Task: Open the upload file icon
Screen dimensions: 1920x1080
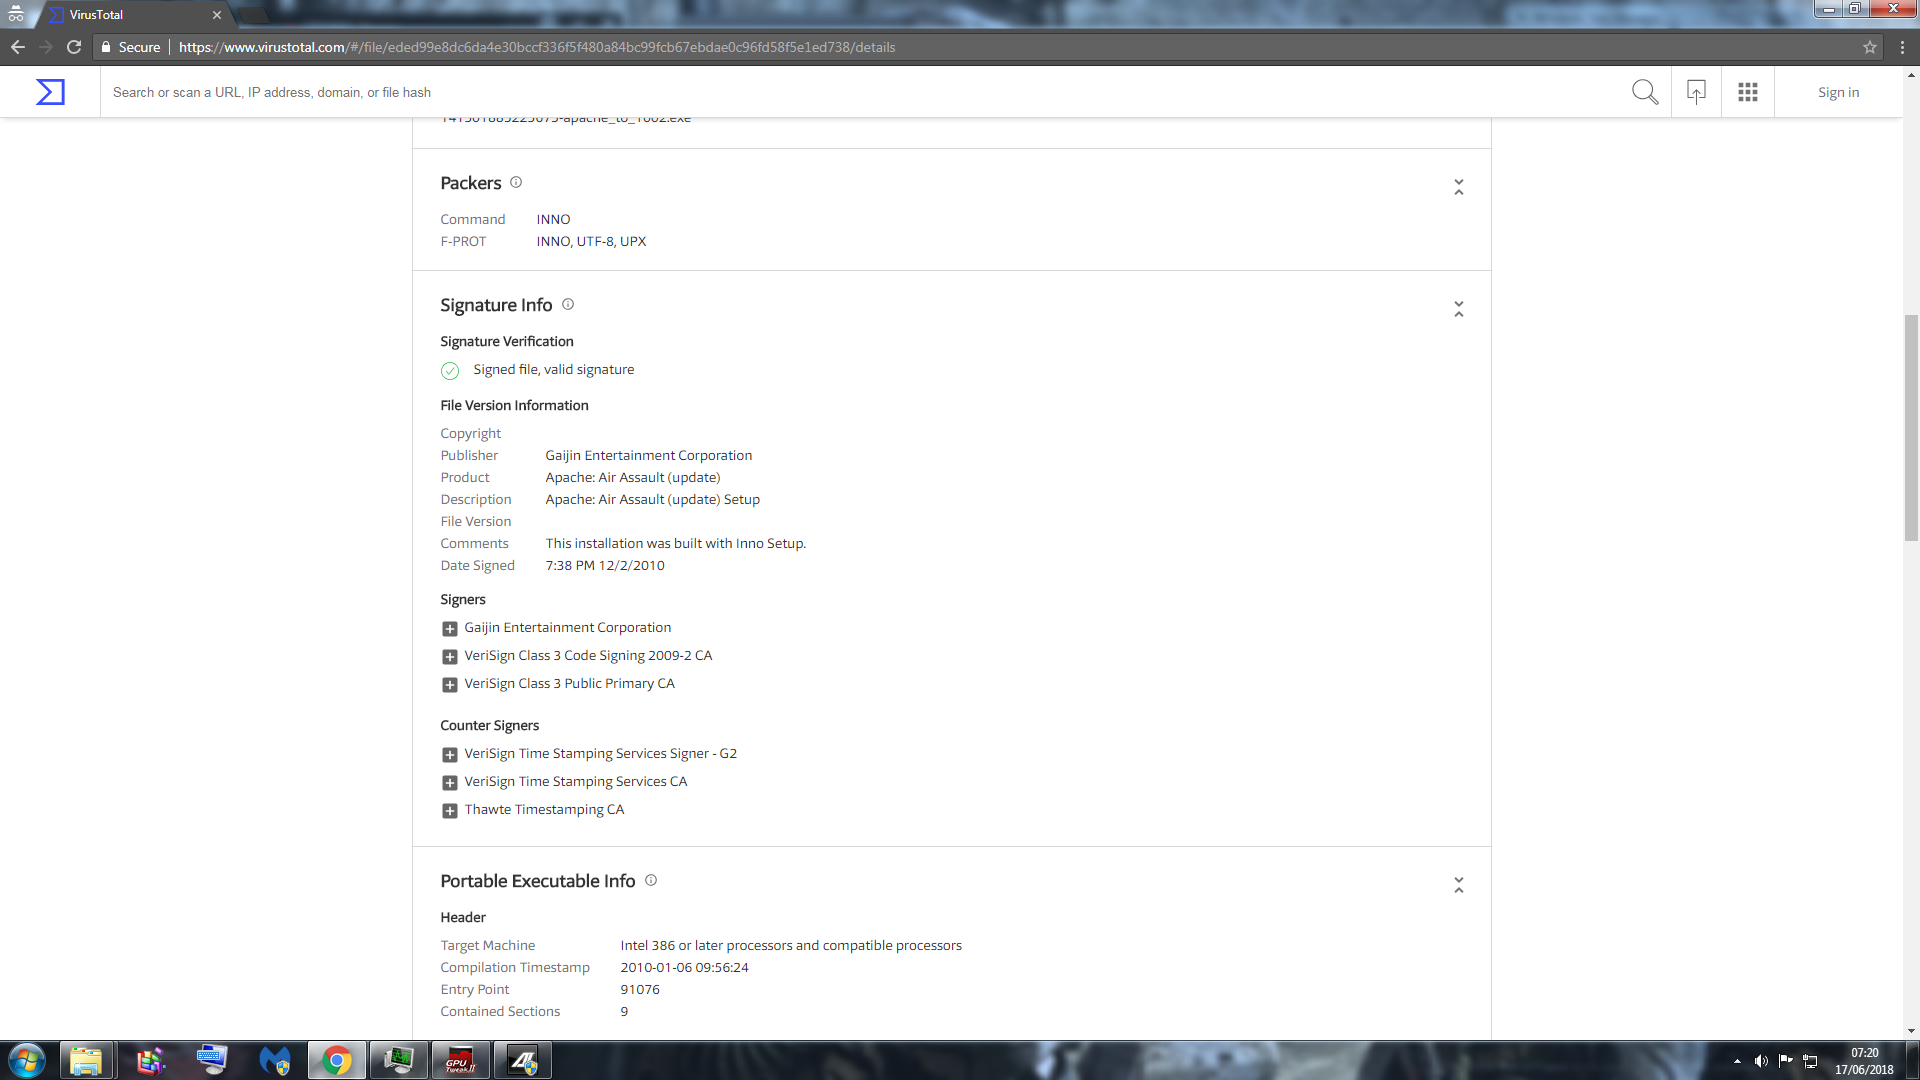Action: (1696, 92)
